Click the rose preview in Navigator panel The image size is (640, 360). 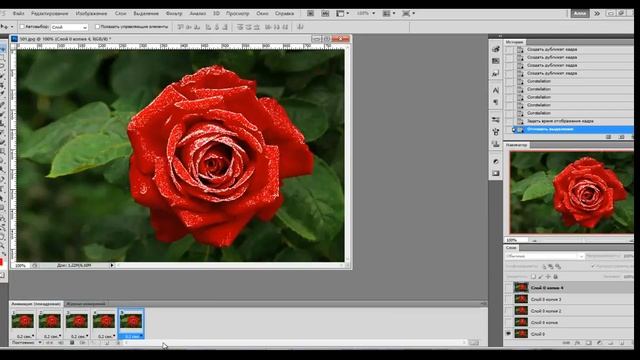tap(572, 192)
